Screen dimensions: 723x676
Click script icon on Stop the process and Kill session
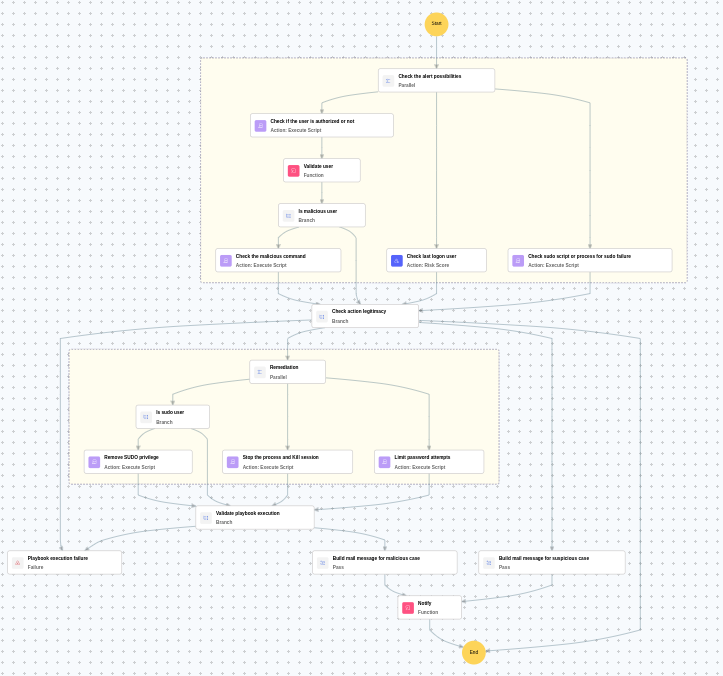(x=233, y=462)
